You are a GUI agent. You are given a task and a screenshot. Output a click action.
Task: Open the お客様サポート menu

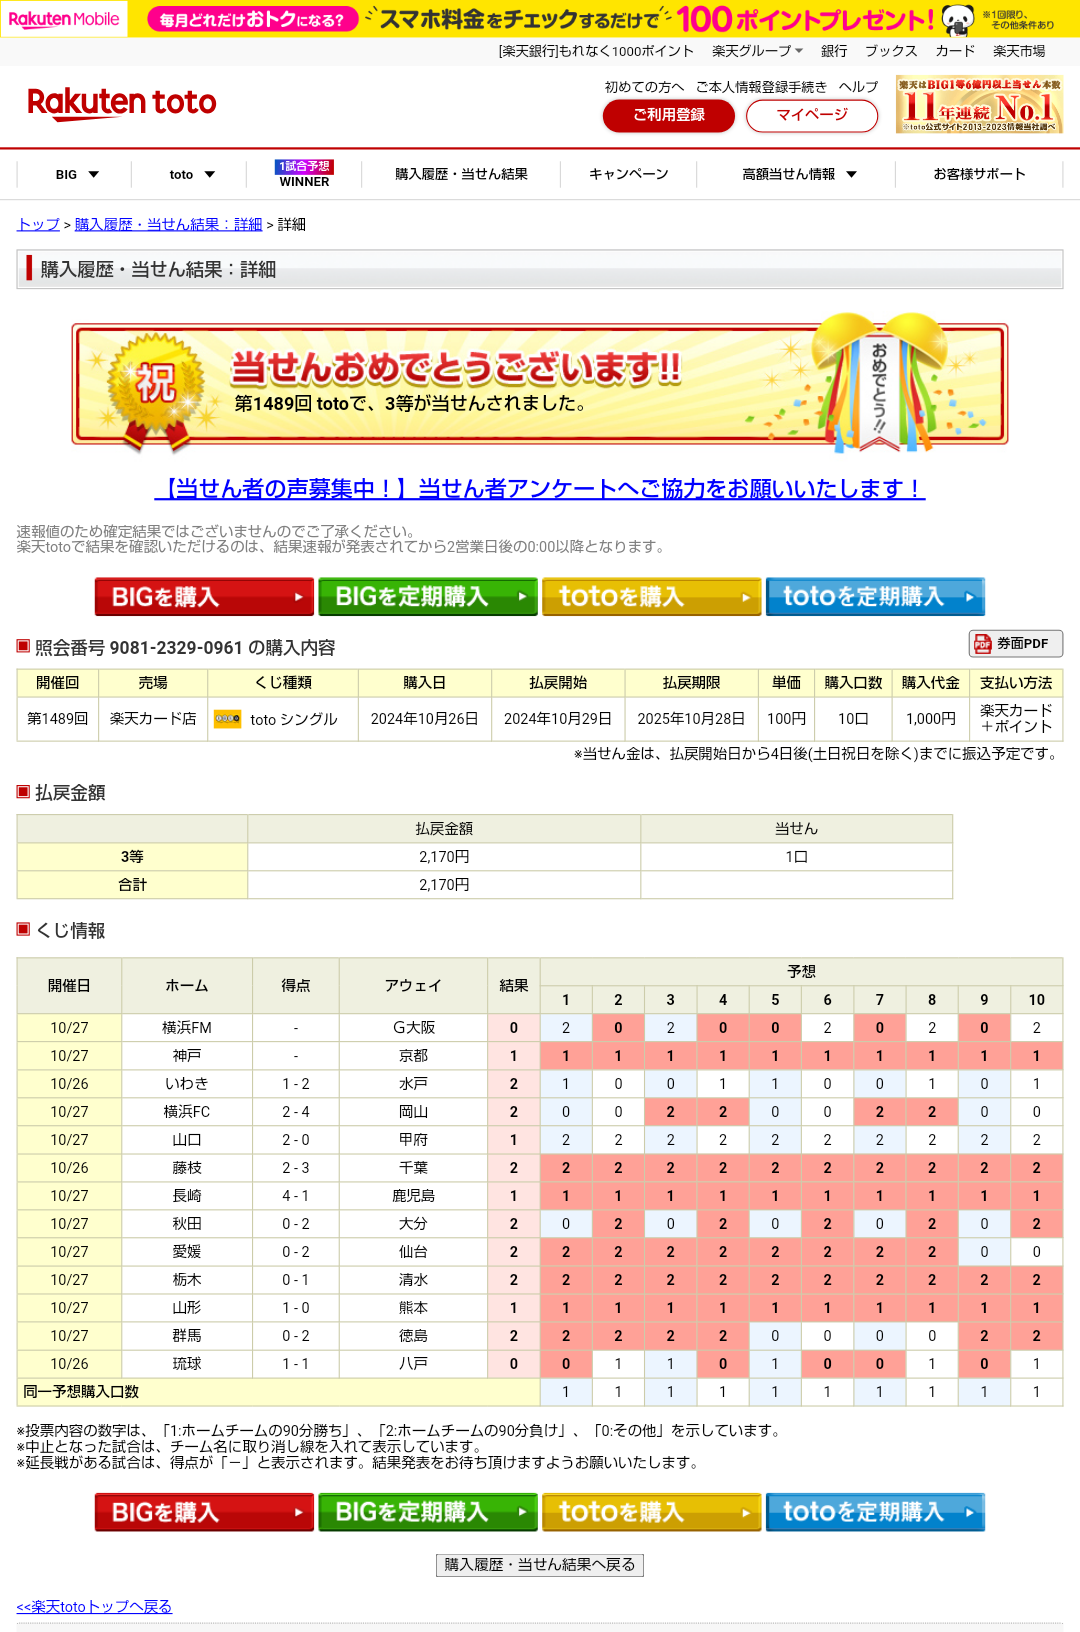pyautogui.click(x=979, y=174)
